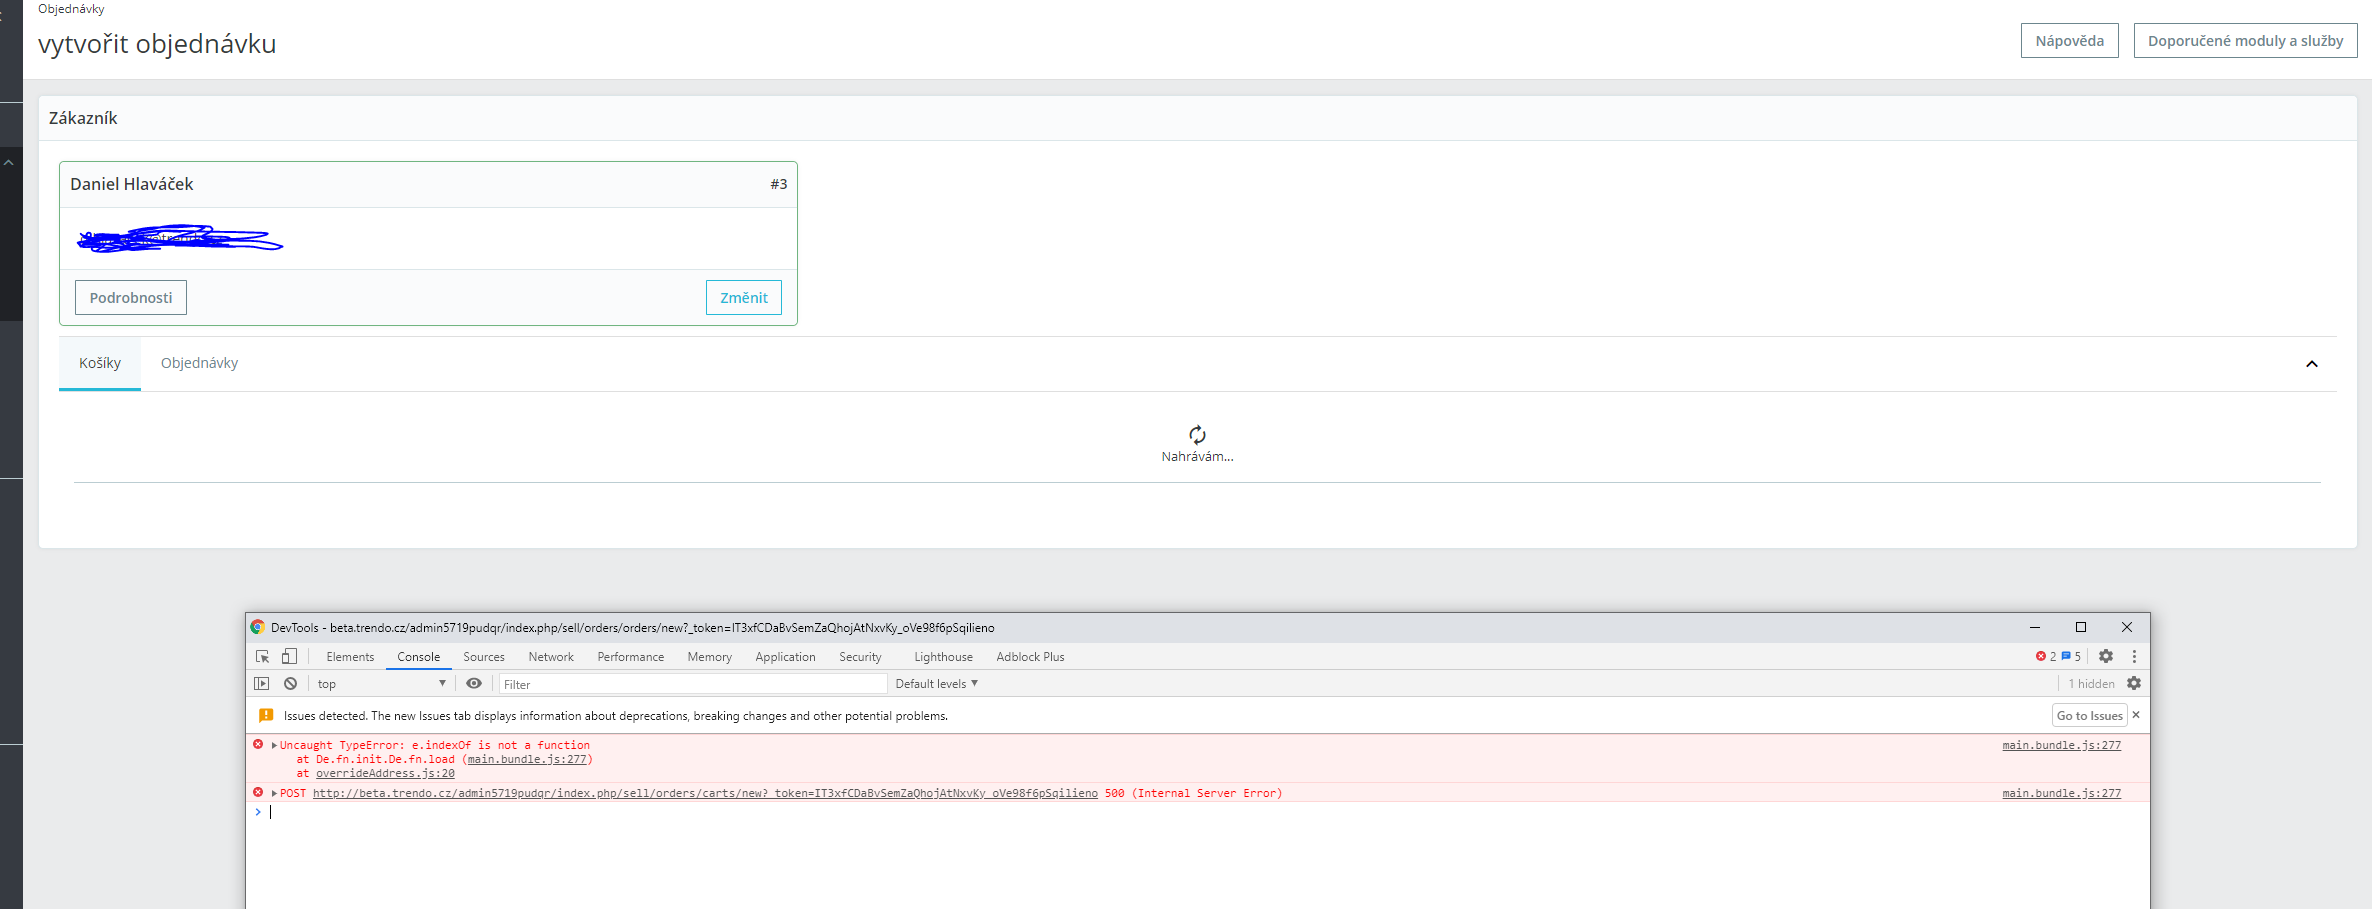Focus the console Filter input
This screenshot has height=909, width=2372.
pos(692,684)
